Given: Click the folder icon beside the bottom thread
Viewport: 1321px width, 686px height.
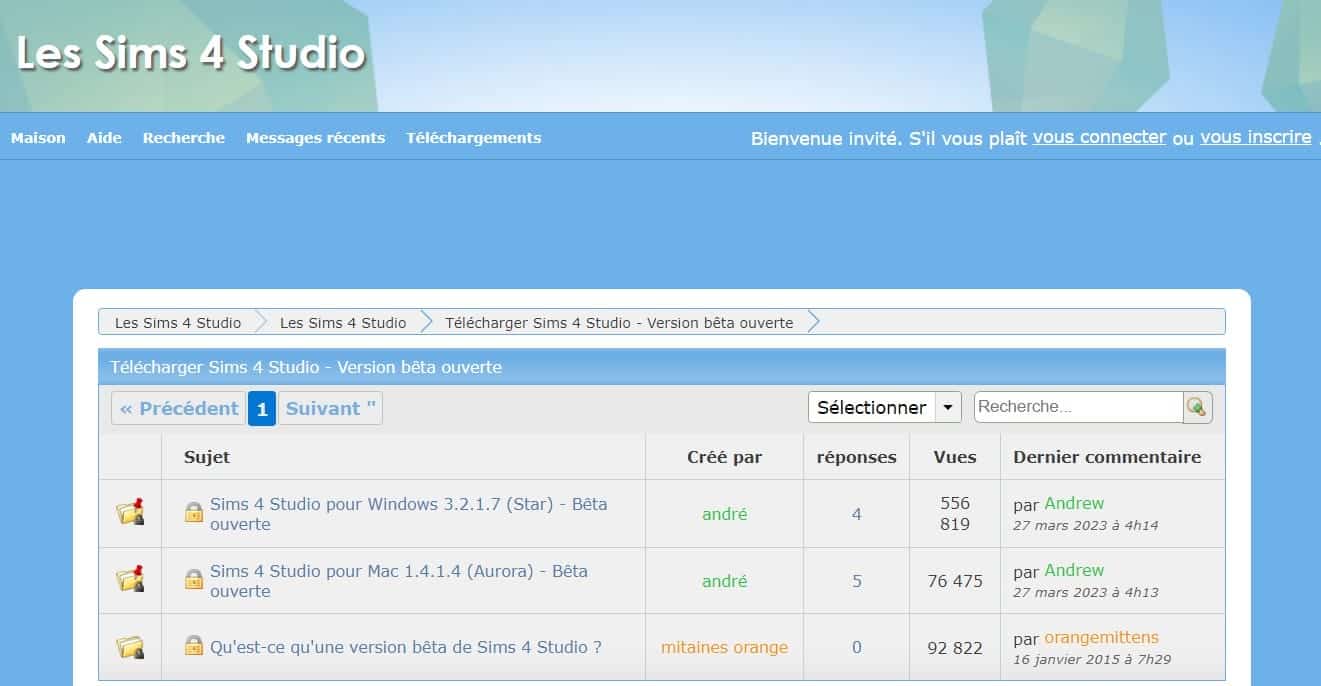Looking at the screenshot, I should 130,647.
